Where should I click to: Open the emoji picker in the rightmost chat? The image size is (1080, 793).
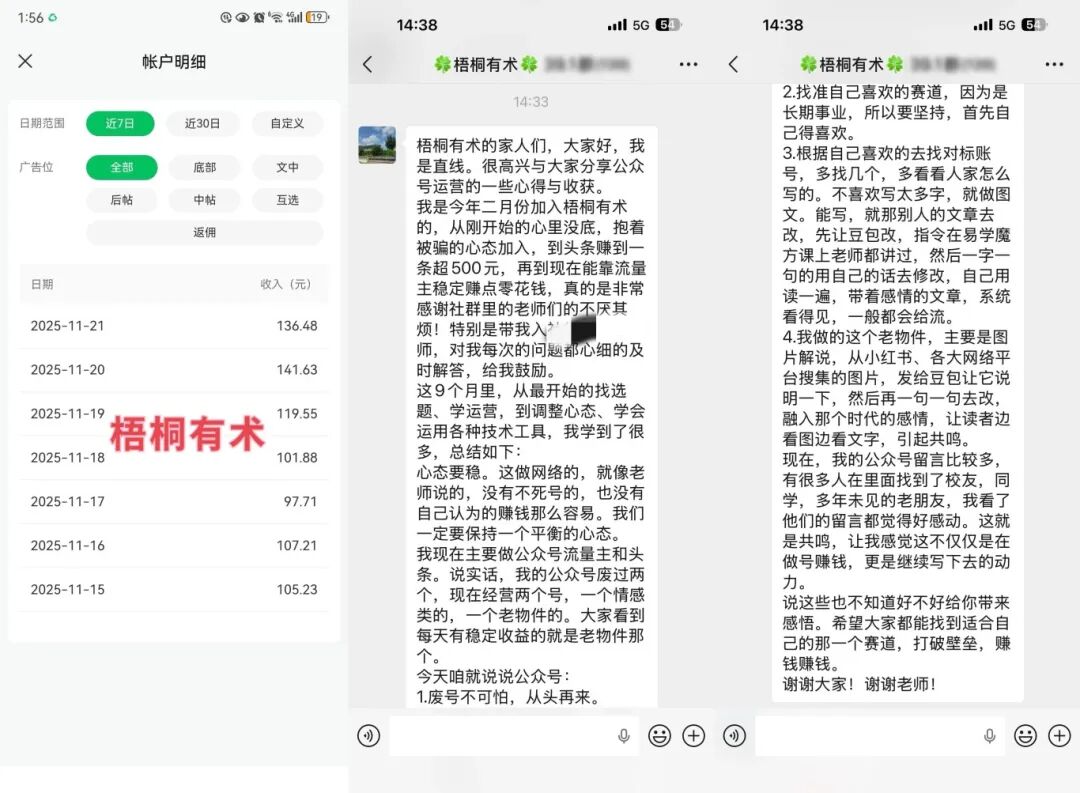[x=1025, y=736]
